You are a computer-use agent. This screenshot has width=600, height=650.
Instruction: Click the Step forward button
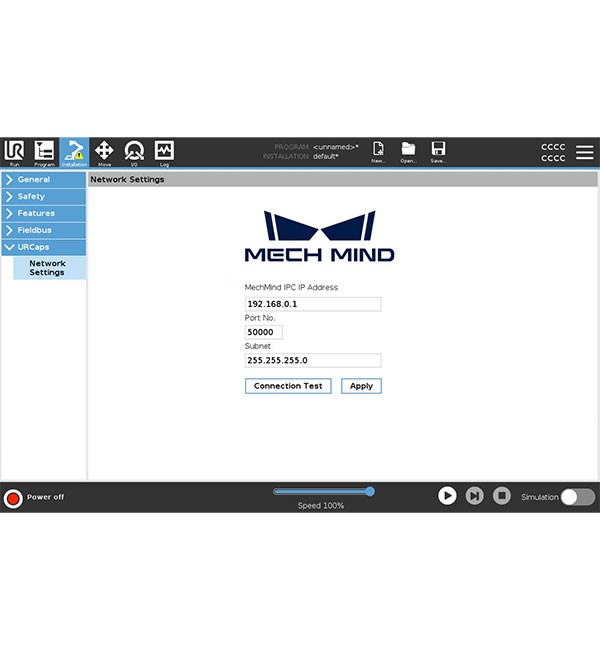tap(474, 496)
